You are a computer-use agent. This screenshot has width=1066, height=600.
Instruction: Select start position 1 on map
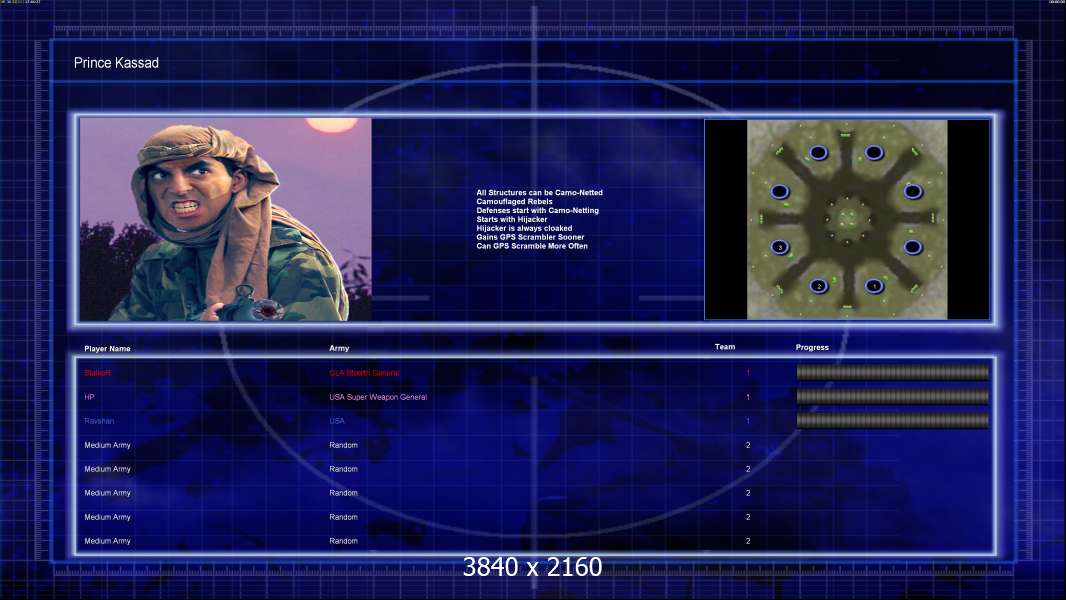874,286
